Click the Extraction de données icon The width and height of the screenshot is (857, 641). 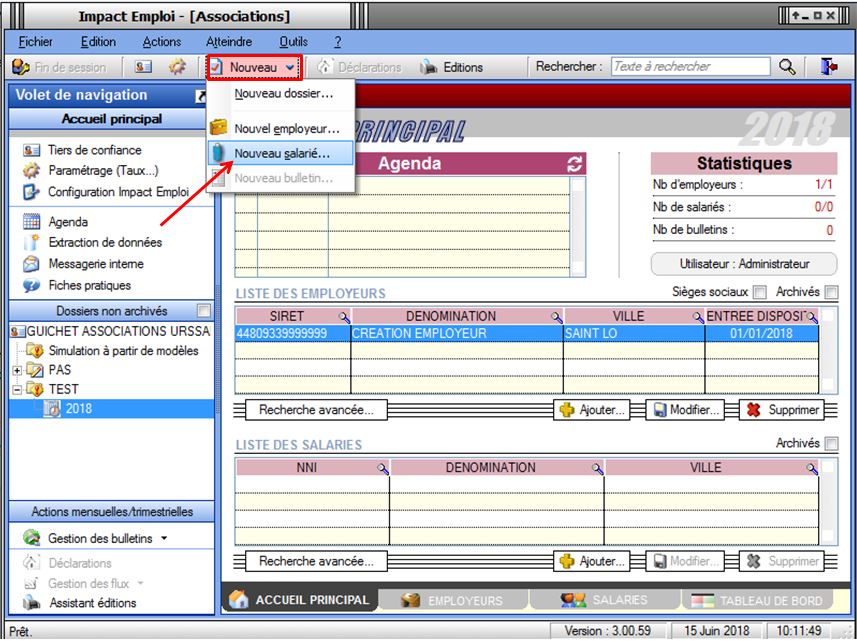tap(31, 243)
